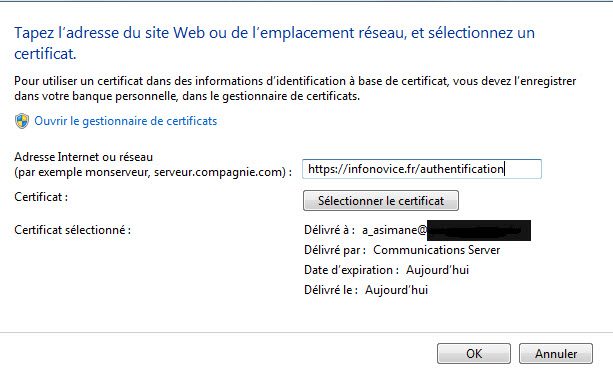Select the 'Délivré à :' label text
The width and height of the screenshot is (613, 385).
coord(329,230)
